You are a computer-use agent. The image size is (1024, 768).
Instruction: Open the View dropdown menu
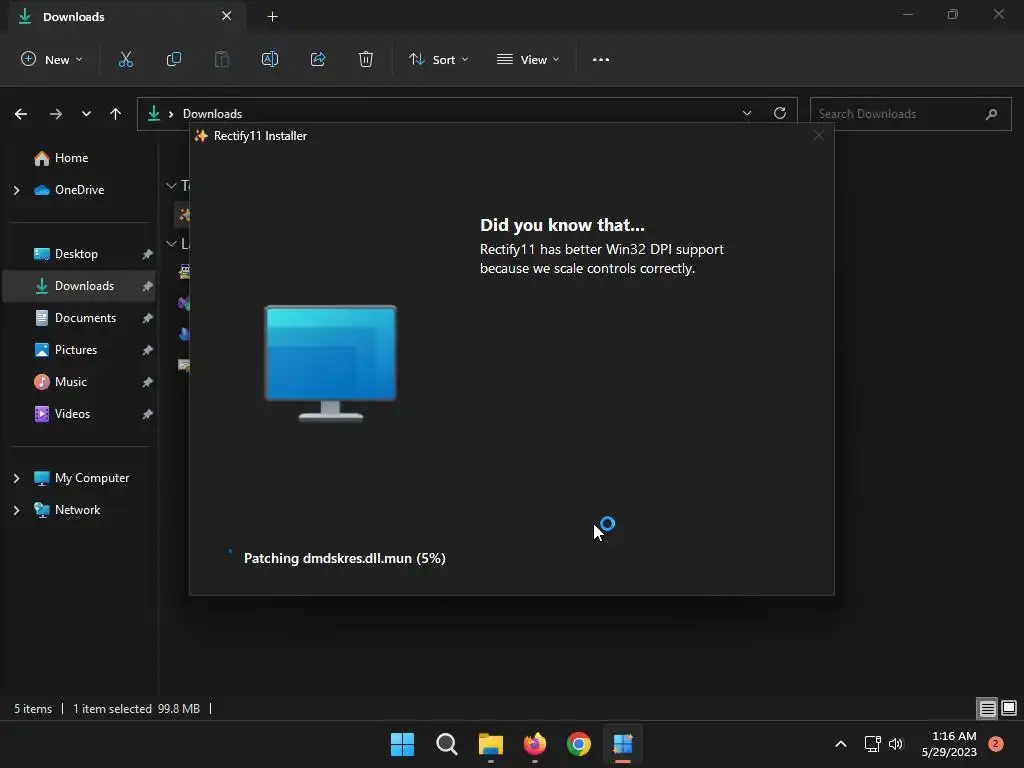click(x=528, y=59)
